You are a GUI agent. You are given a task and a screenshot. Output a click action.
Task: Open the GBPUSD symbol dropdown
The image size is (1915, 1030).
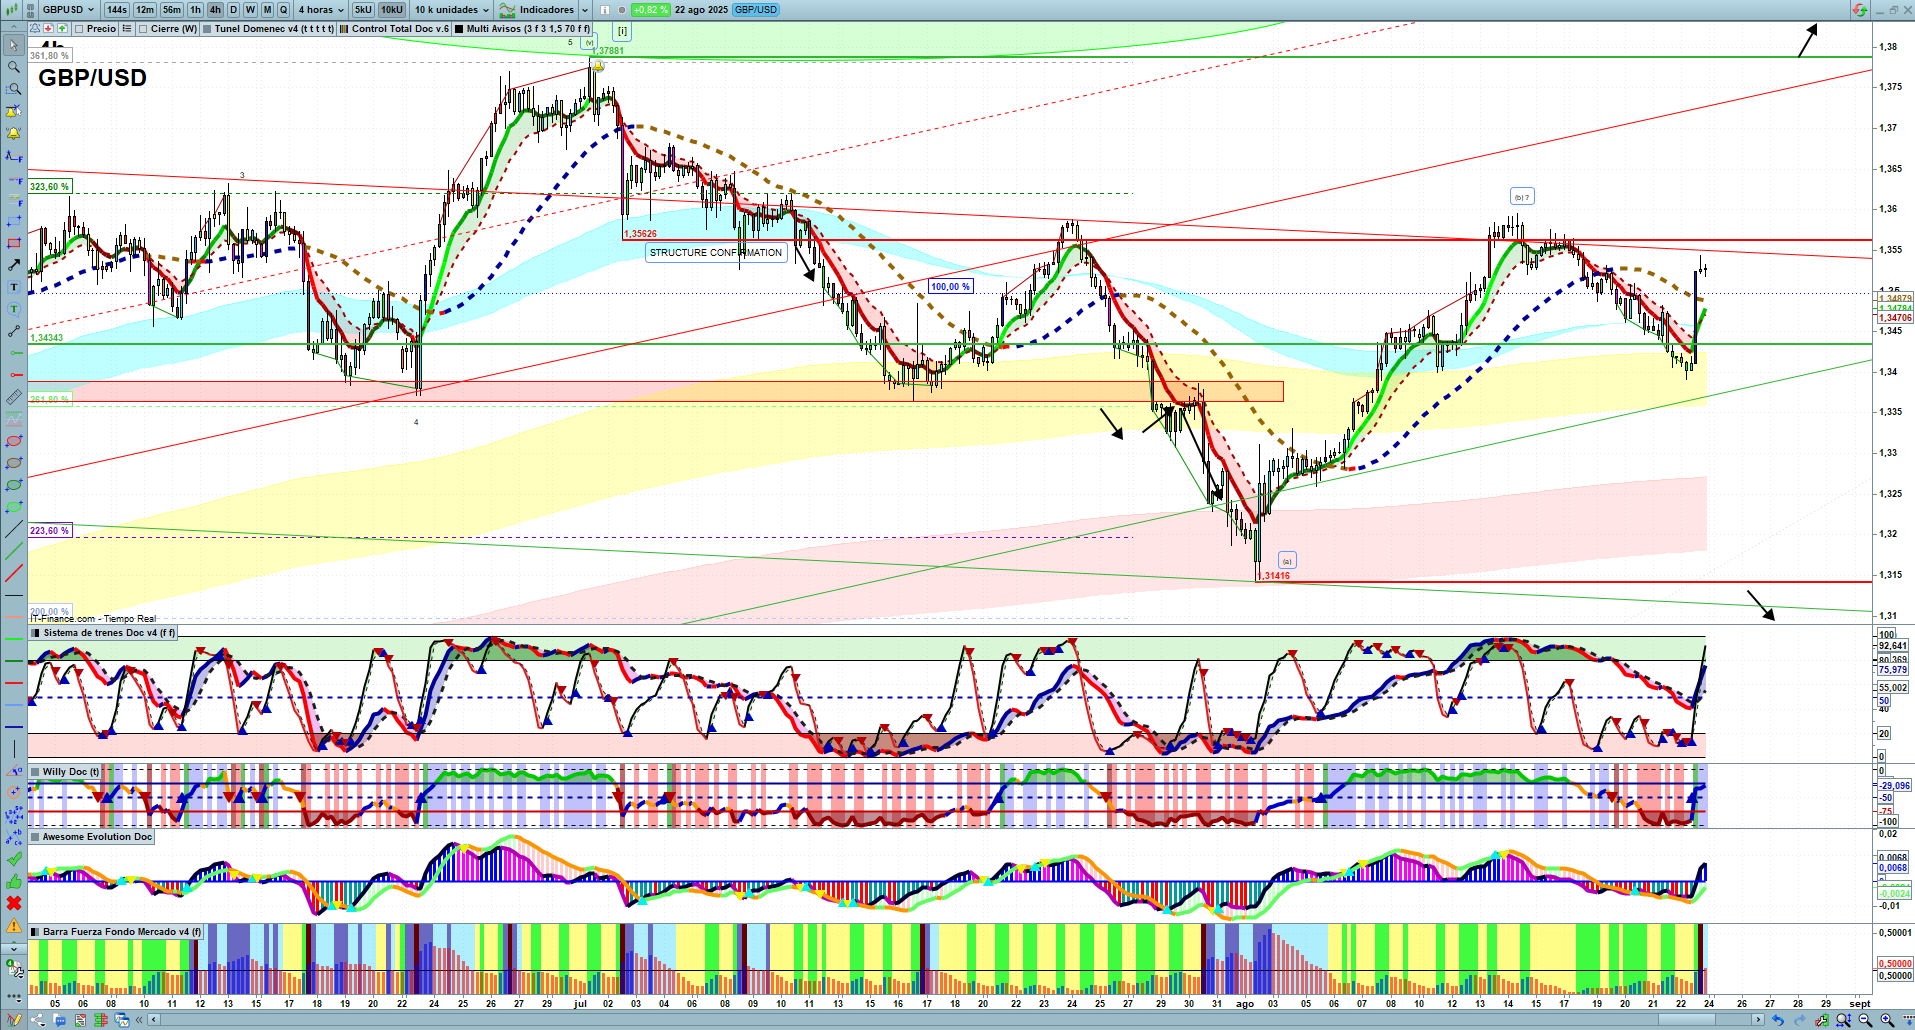coord(68,10)
